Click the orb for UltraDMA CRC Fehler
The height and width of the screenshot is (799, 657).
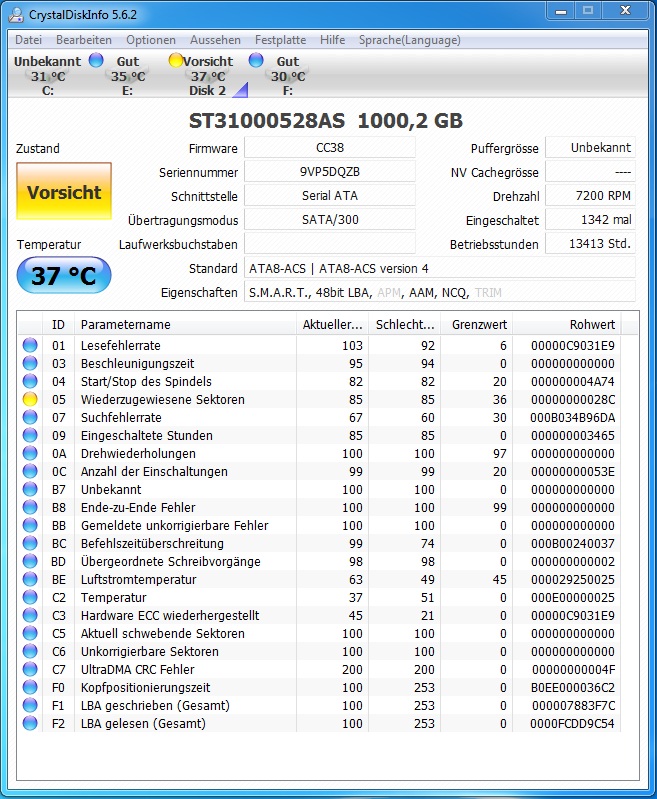tap(30, 669)
